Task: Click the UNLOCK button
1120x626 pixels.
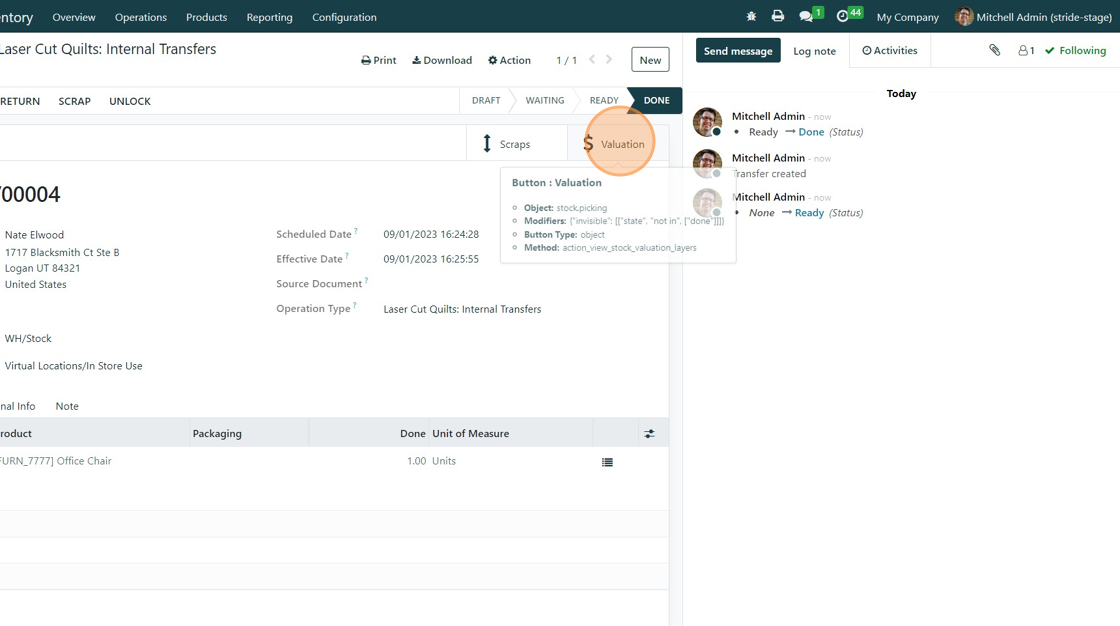Action: click(x=130, y=101)
